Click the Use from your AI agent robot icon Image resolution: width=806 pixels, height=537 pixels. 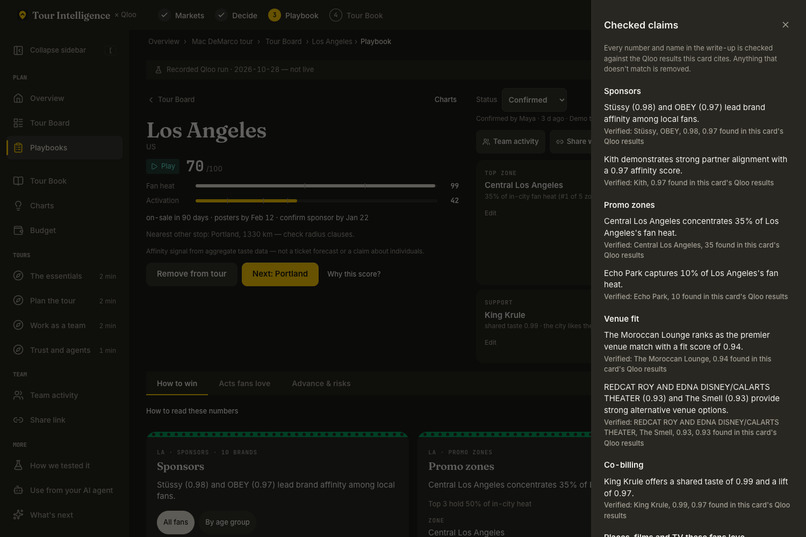pos(19,490)
